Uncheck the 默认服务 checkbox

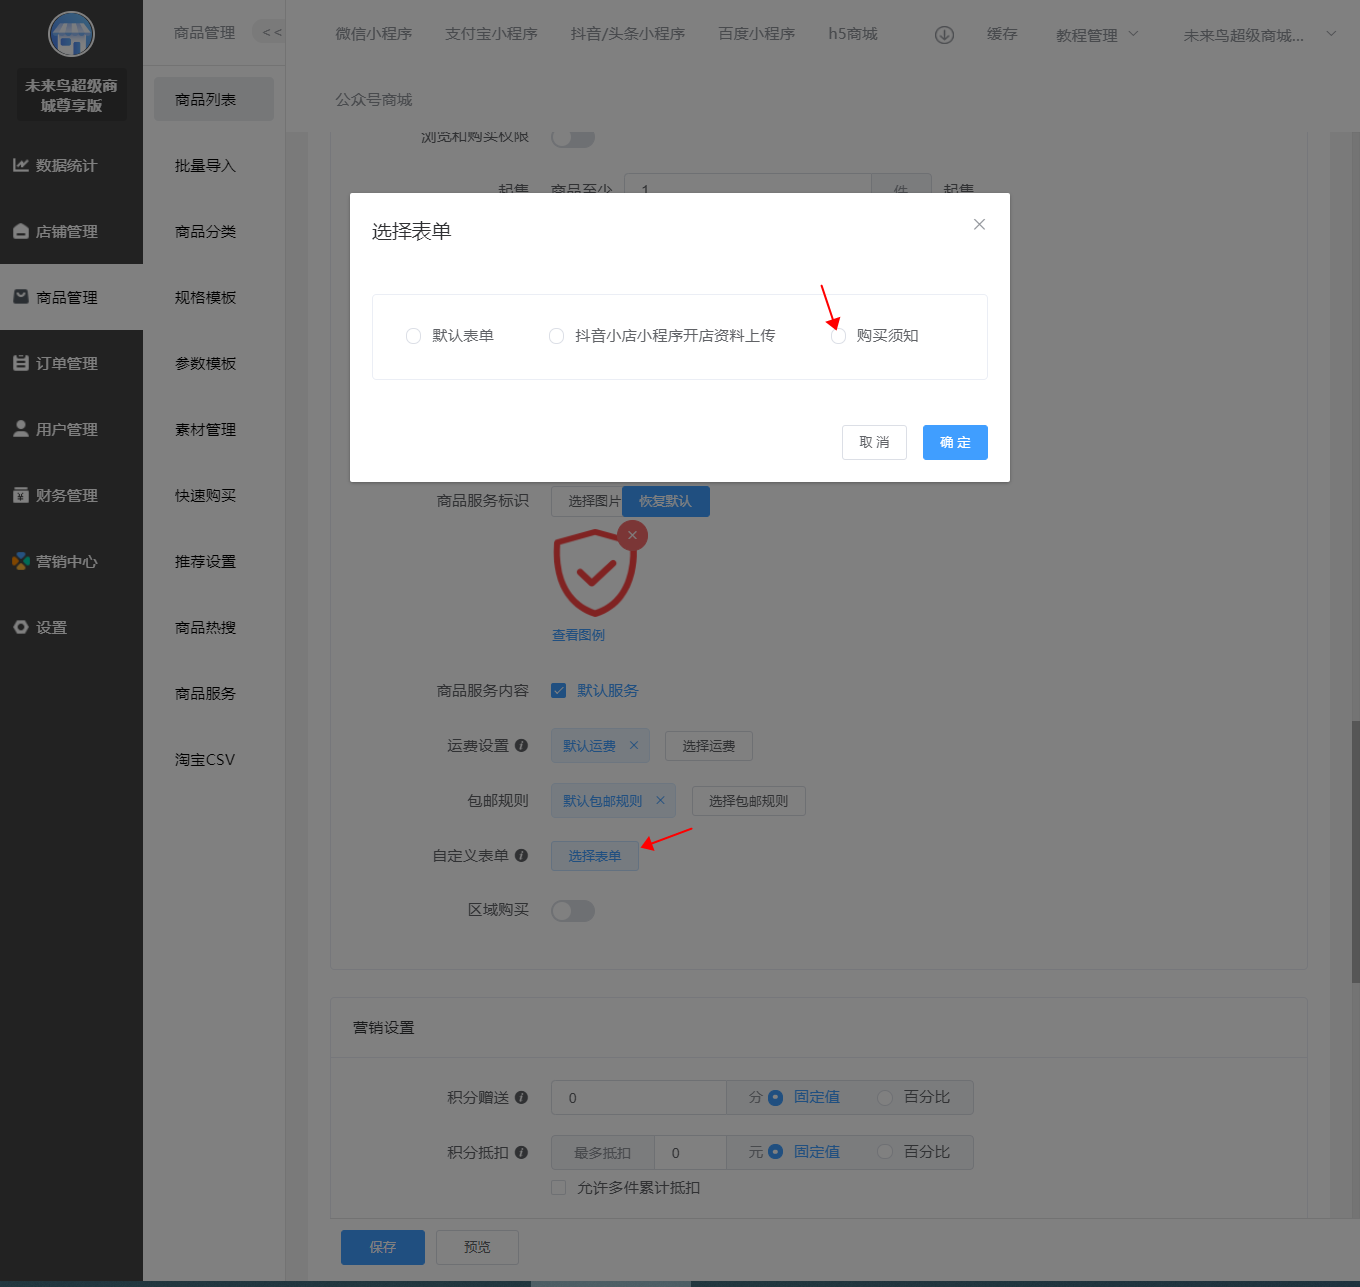559,691
